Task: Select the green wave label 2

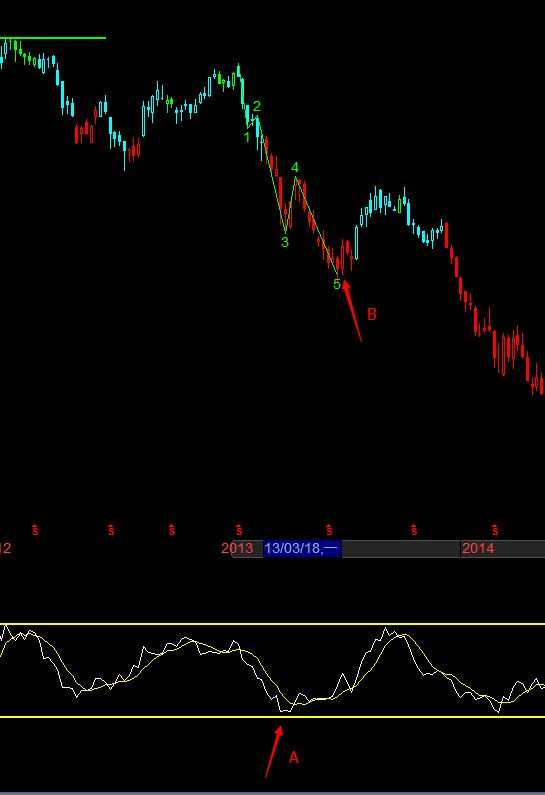Action: [x=257, y=106]
